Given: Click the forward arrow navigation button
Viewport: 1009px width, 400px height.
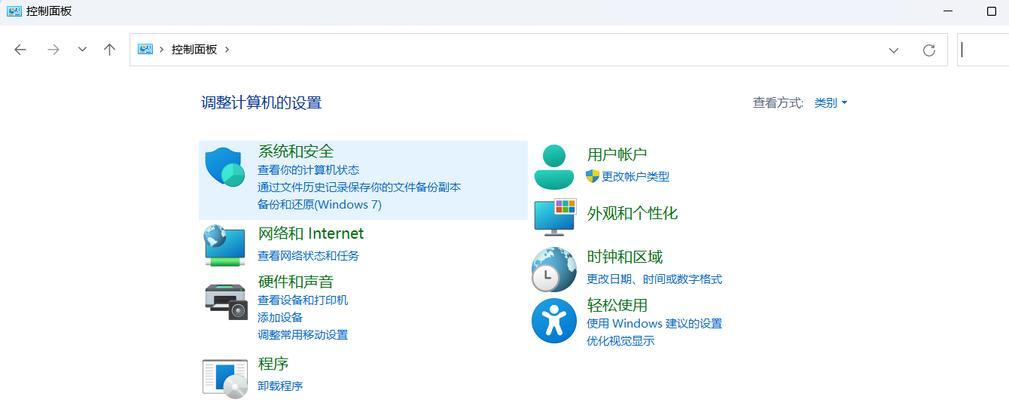Looking at the screenshot, I should [x=53, y=50].
